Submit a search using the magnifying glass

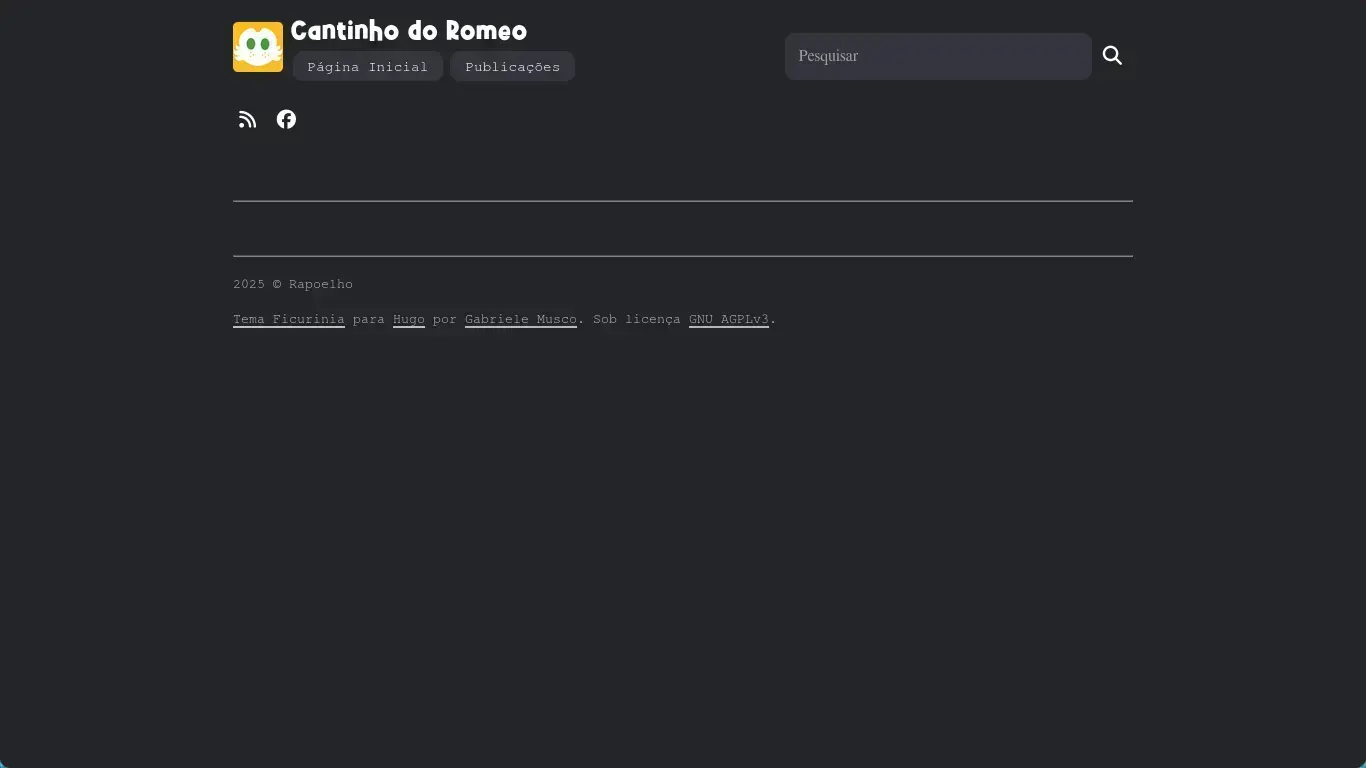coord(1112,56)
